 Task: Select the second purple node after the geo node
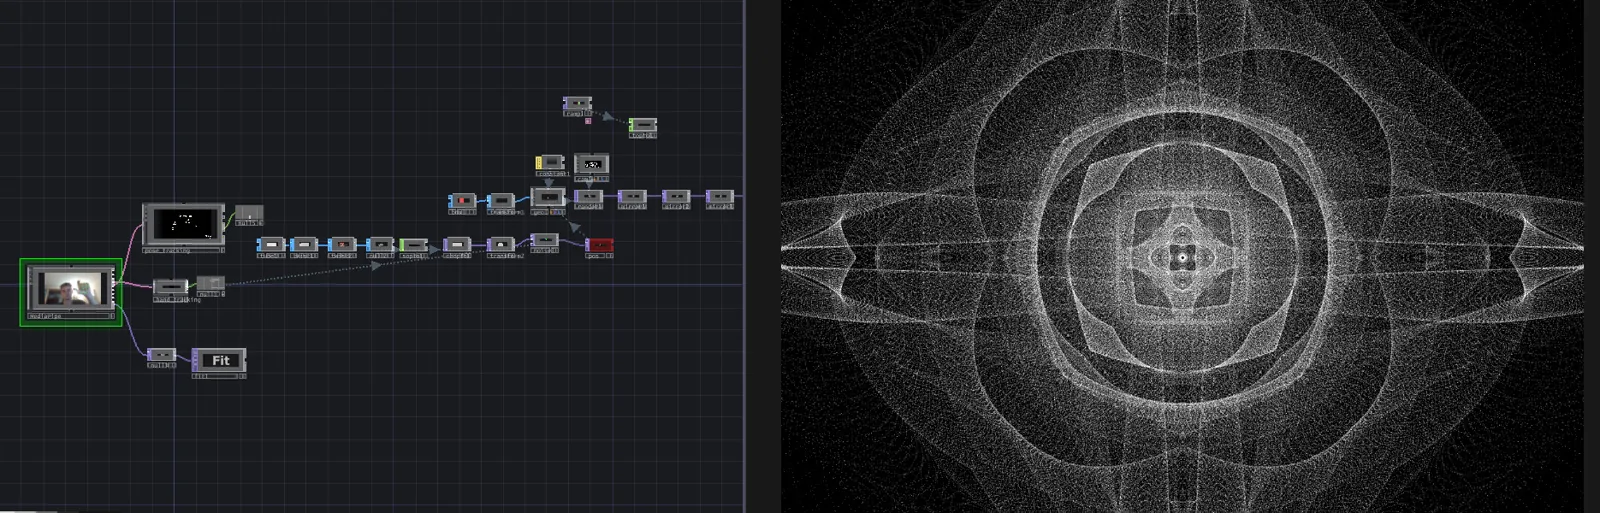(x=632, y=199)
